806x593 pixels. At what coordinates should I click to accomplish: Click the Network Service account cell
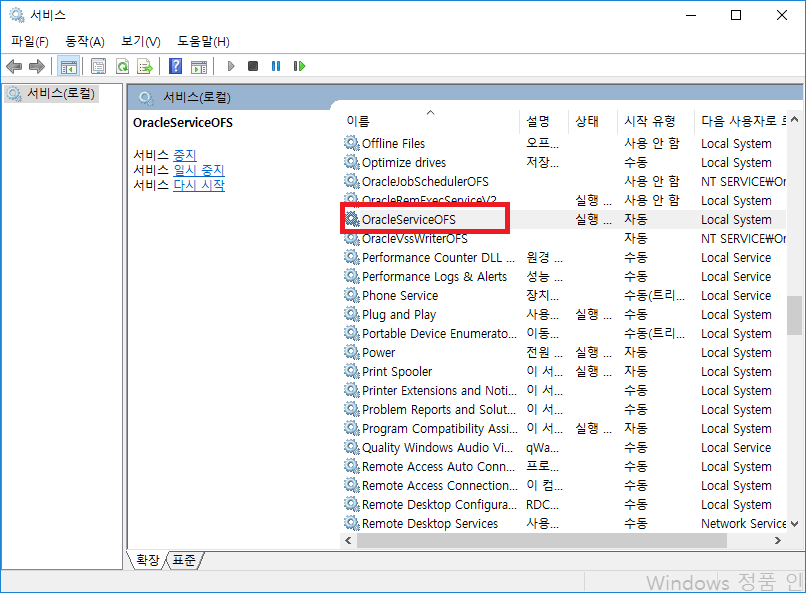click(743, 524)
